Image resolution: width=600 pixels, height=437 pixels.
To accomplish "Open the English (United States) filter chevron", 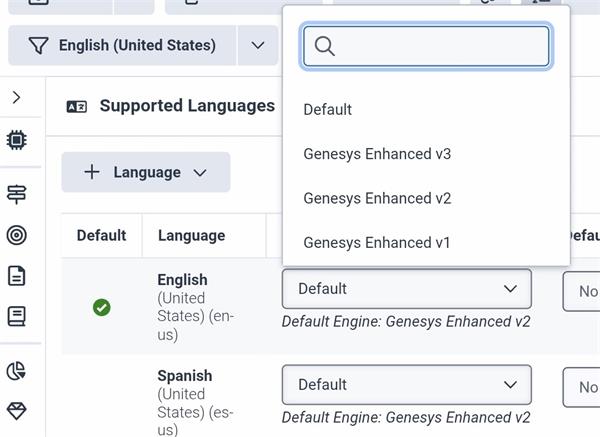I will [x=258, y=45].
